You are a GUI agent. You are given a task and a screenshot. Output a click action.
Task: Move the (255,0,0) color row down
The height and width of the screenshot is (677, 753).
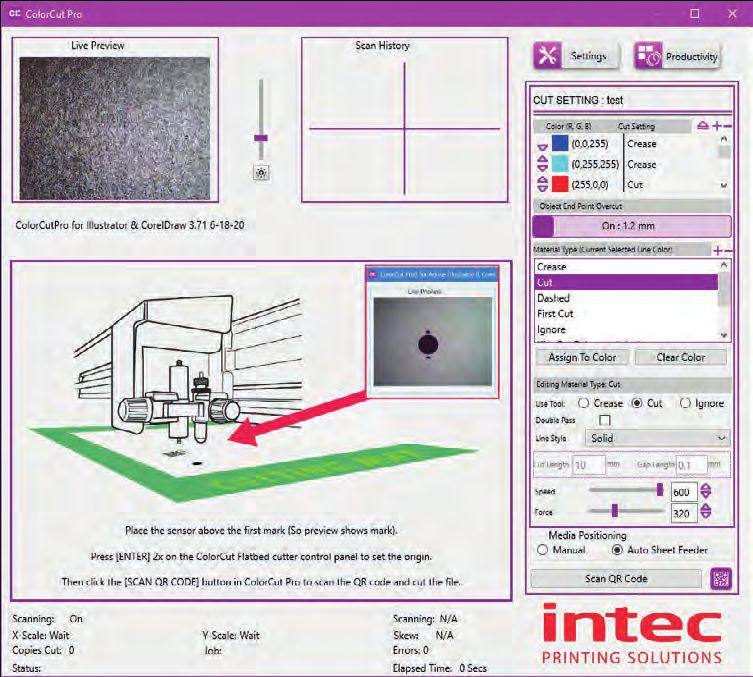tap(542, 189)
